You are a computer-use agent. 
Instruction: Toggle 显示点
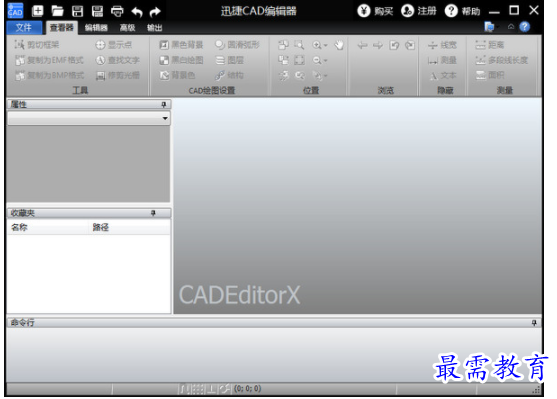114,45
